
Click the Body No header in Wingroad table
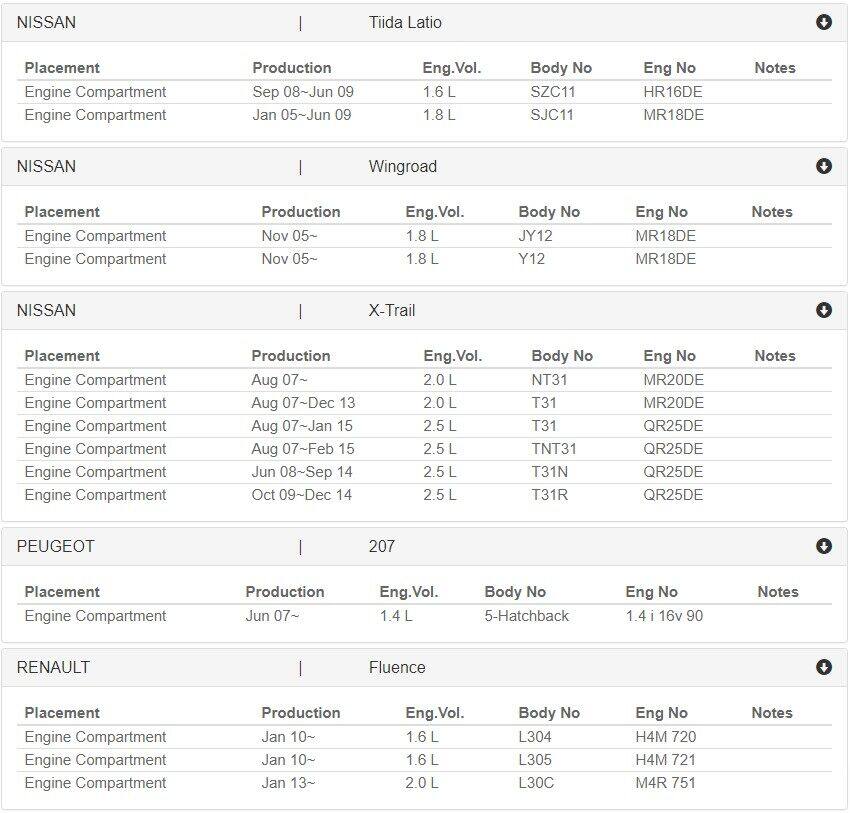point(549,212)
